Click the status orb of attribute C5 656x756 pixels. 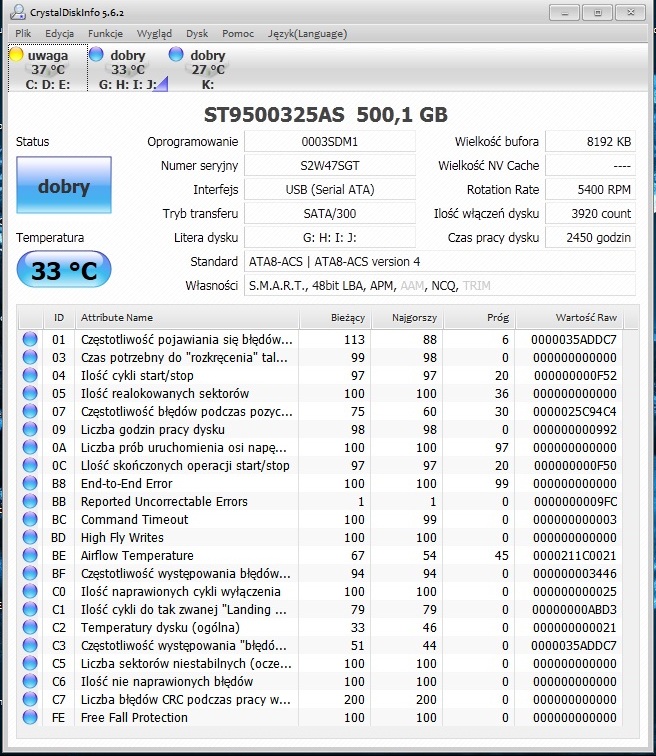(x=30, y=663)
